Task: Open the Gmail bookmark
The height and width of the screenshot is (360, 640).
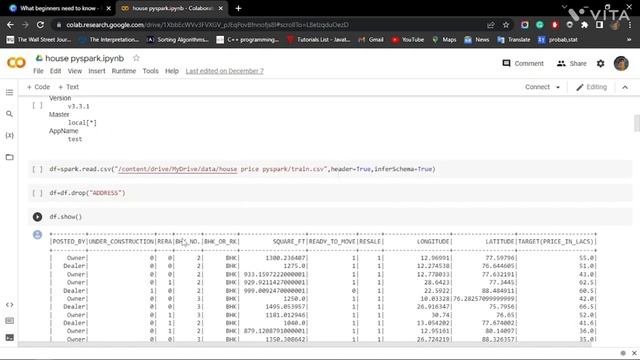Action: click(371, 40)
